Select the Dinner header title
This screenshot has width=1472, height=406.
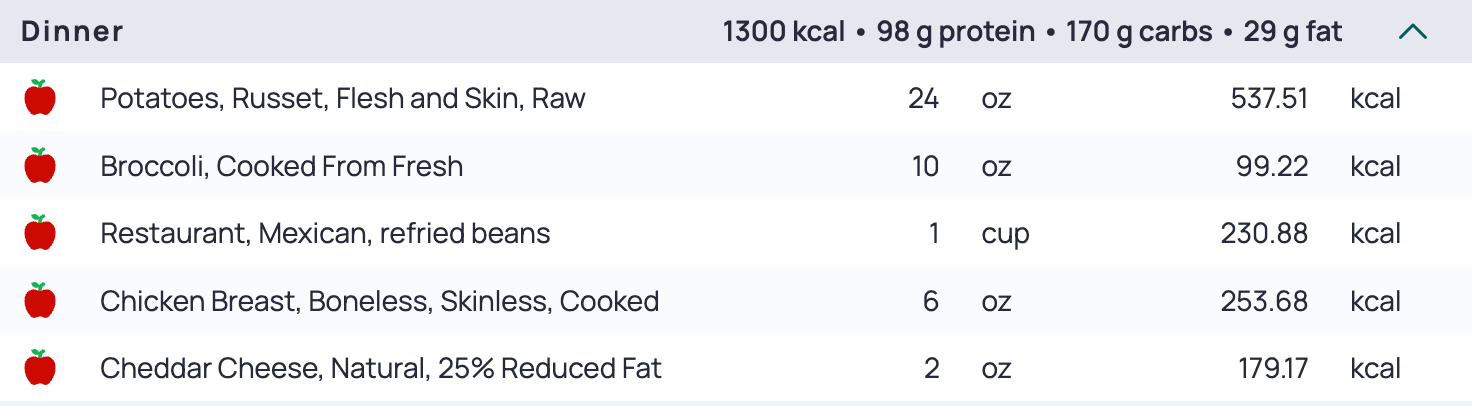click(x=72, y=32)
